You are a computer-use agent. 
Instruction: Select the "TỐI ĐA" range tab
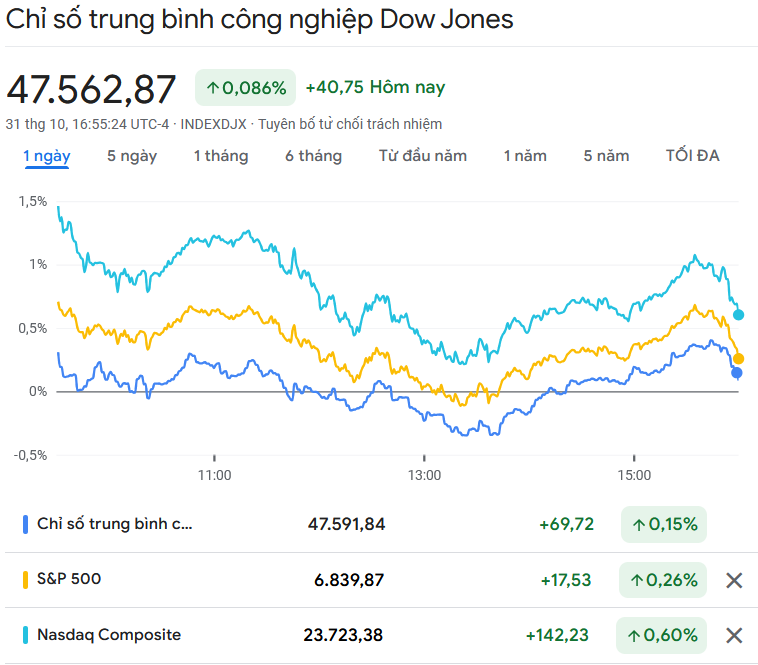tap(692, 156)
